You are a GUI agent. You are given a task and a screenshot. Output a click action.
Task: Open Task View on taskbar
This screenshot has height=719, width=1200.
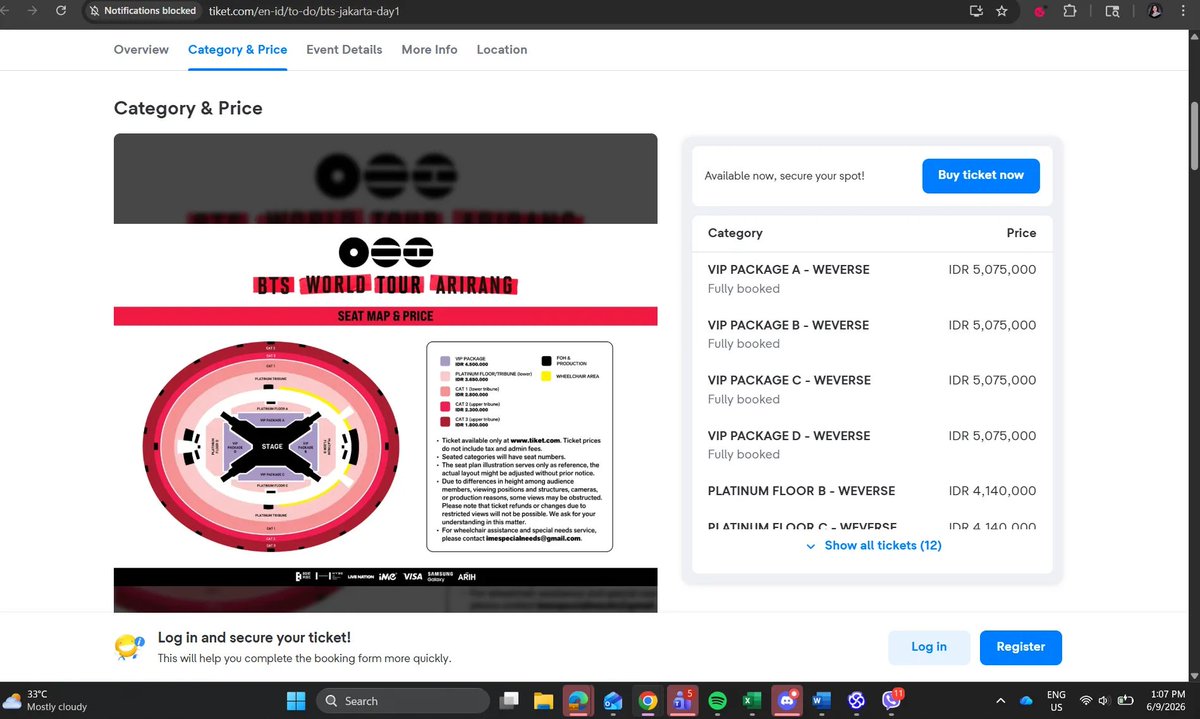click(510, 701)
